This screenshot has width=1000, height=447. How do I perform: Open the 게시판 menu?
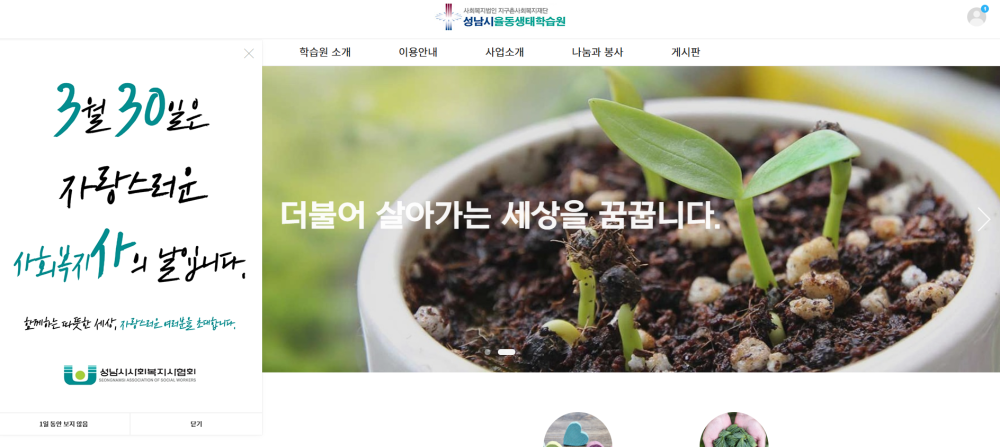click(686, 52)
